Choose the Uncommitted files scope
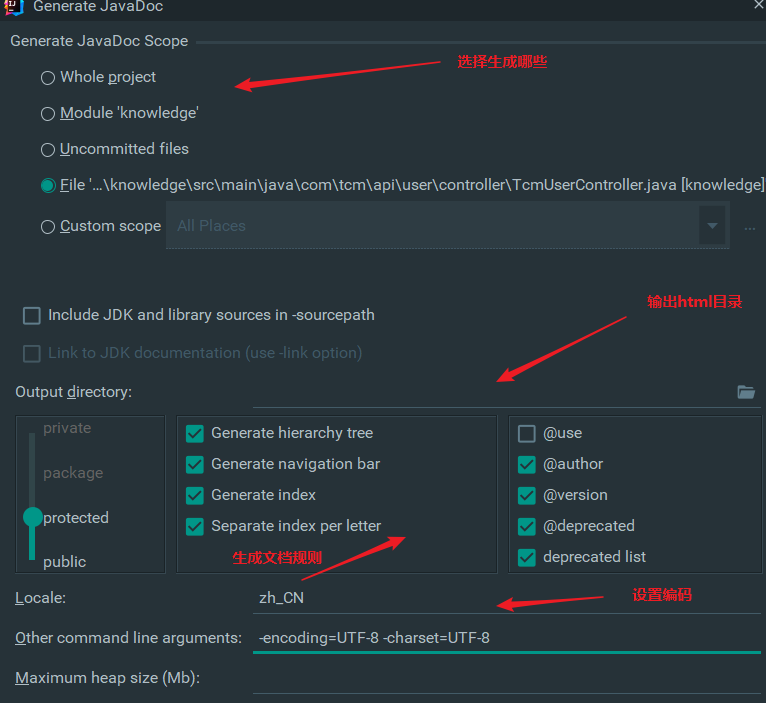This screenshot has height=703, width=766. tap(48, 149)
